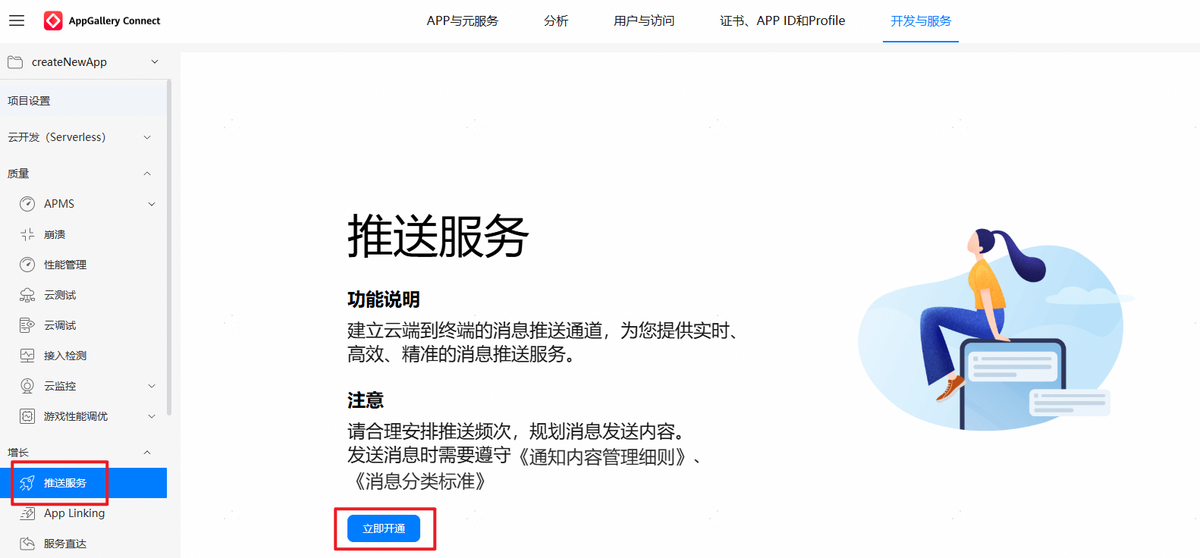The height and width of the screenshot is (558, 1200).
Task: Collapse the 质量 section
Action: click(x=147, y=174)
